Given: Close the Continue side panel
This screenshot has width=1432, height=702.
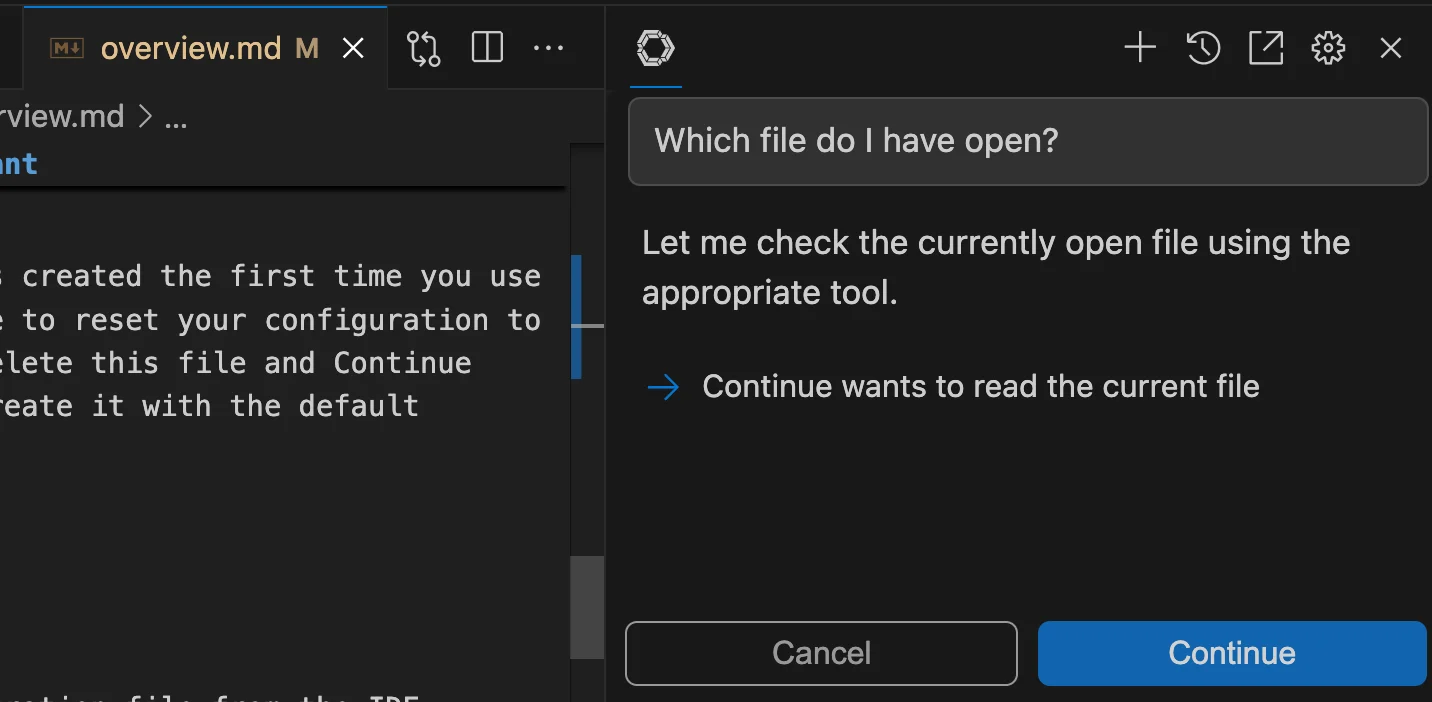Looking at the screenshot, I should [x=1391, y=48].
